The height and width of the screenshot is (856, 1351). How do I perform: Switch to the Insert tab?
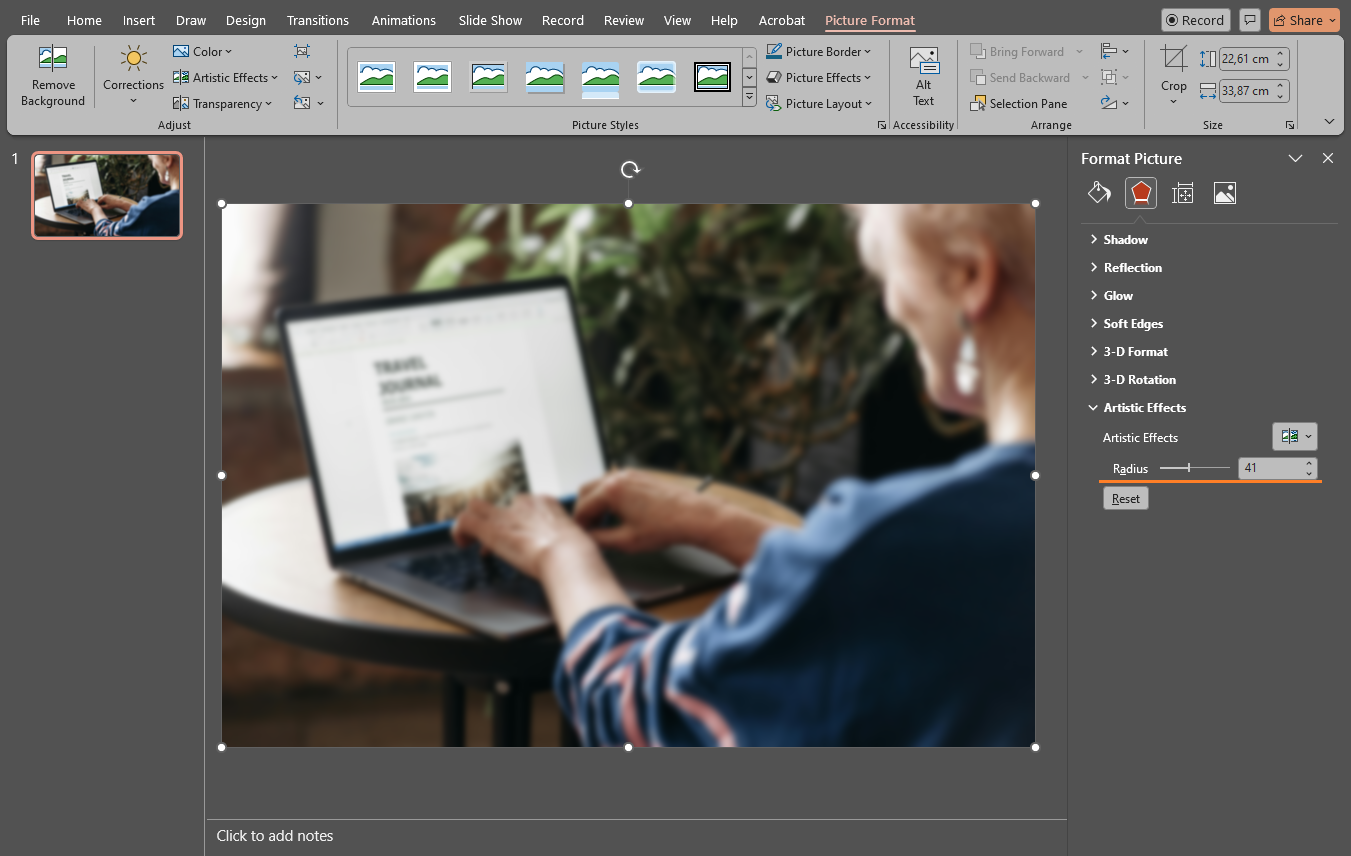(x=139, y=20)
